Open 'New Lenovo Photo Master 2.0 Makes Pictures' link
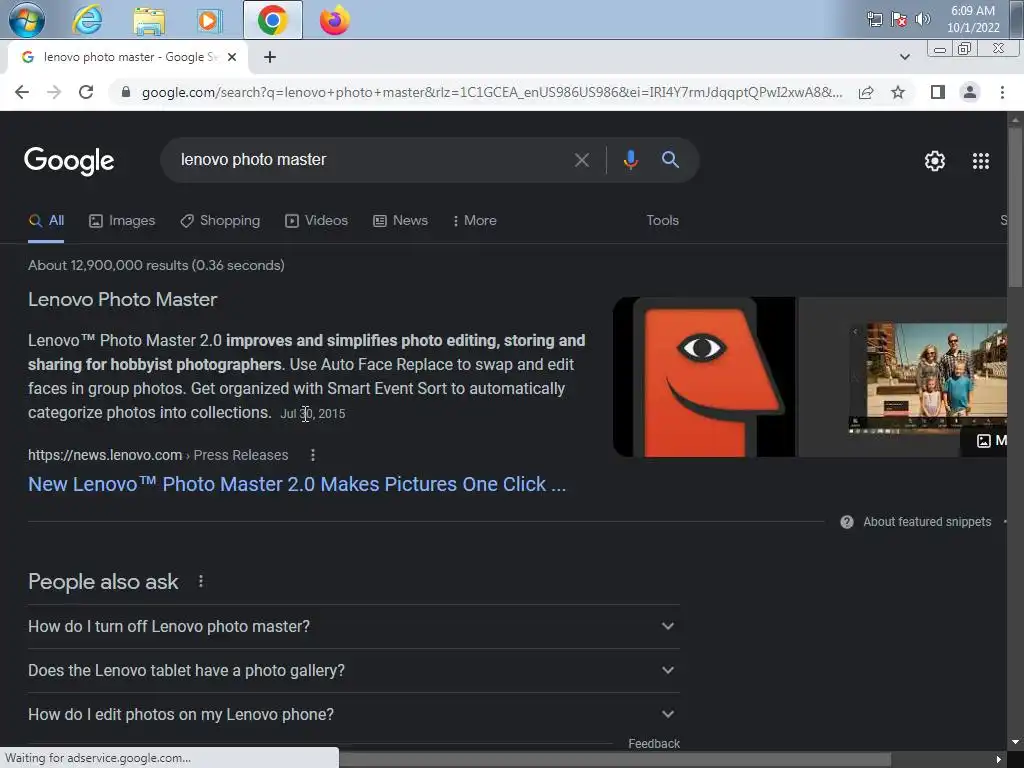 [x=297, y=485]
